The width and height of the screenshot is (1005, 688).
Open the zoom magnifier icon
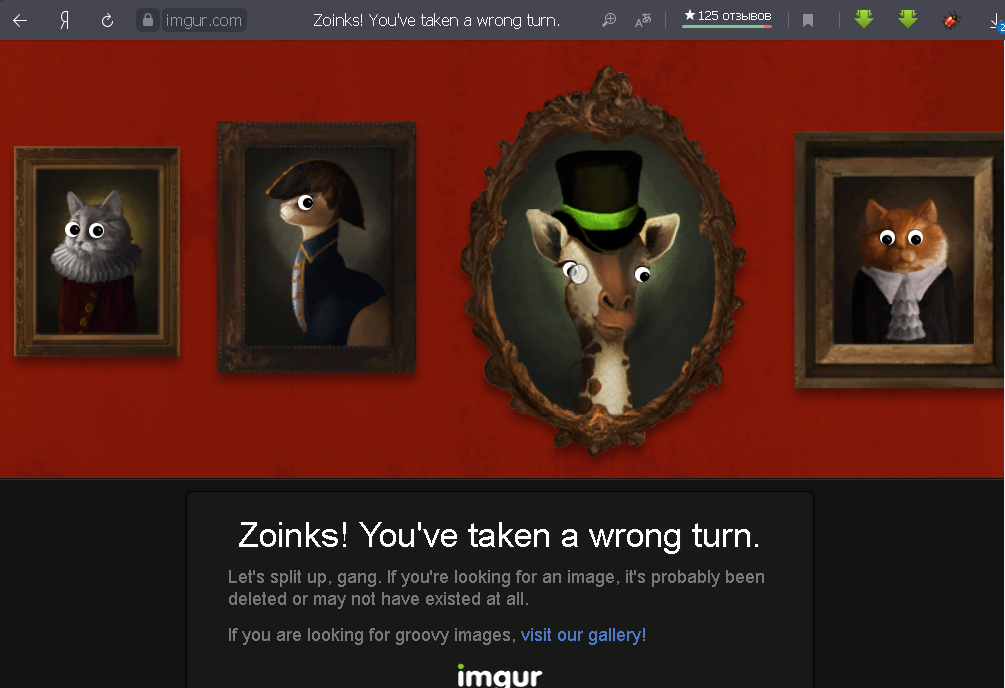point(609,20)
